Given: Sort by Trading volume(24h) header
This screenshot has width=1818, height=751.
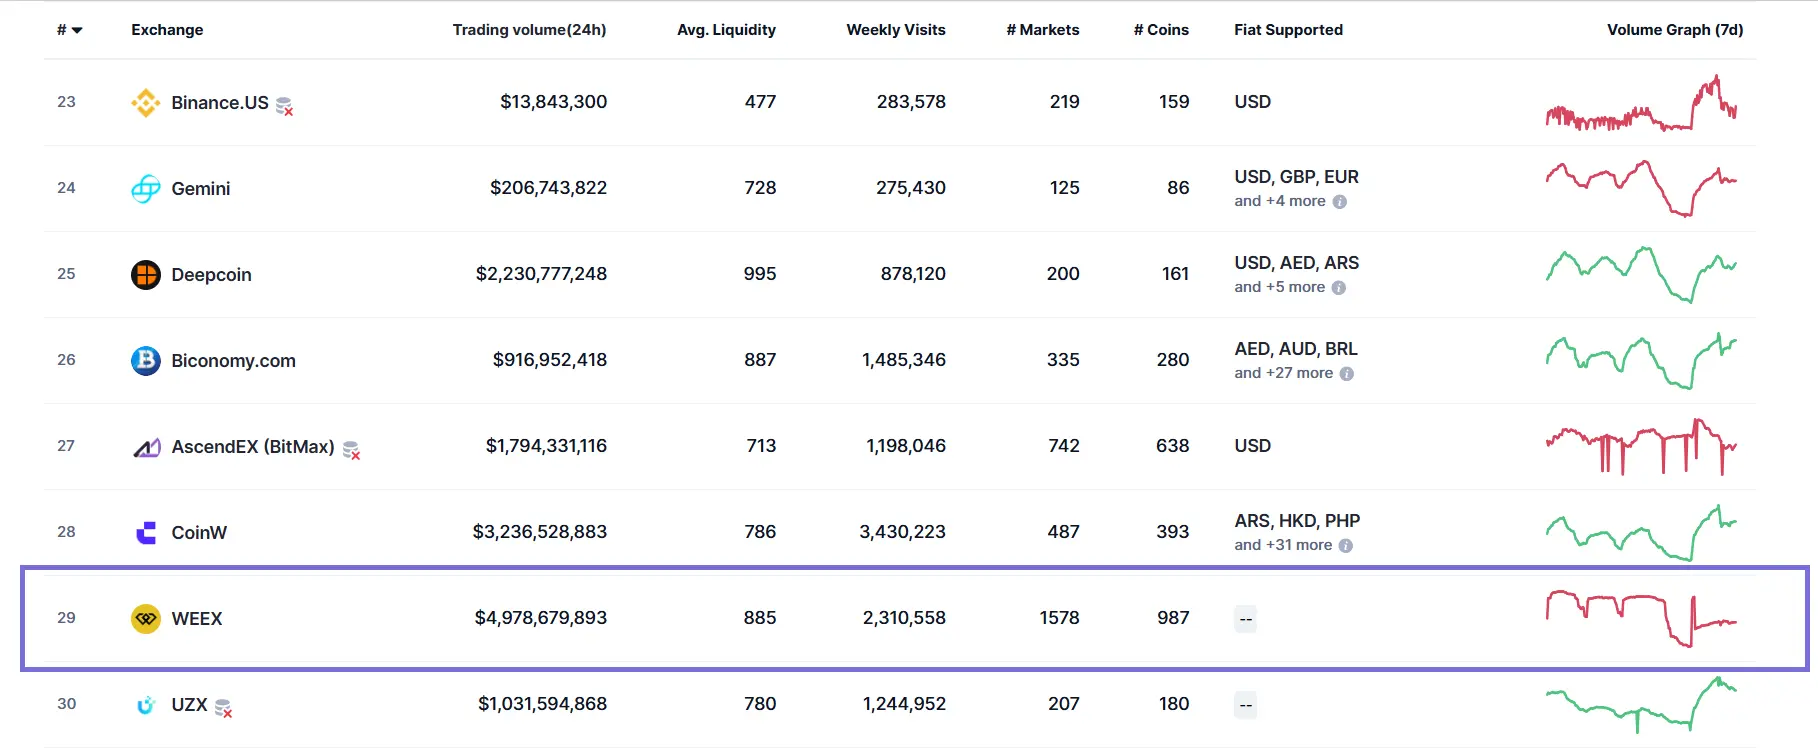Looking at the screenshot, I should (529, 30).
